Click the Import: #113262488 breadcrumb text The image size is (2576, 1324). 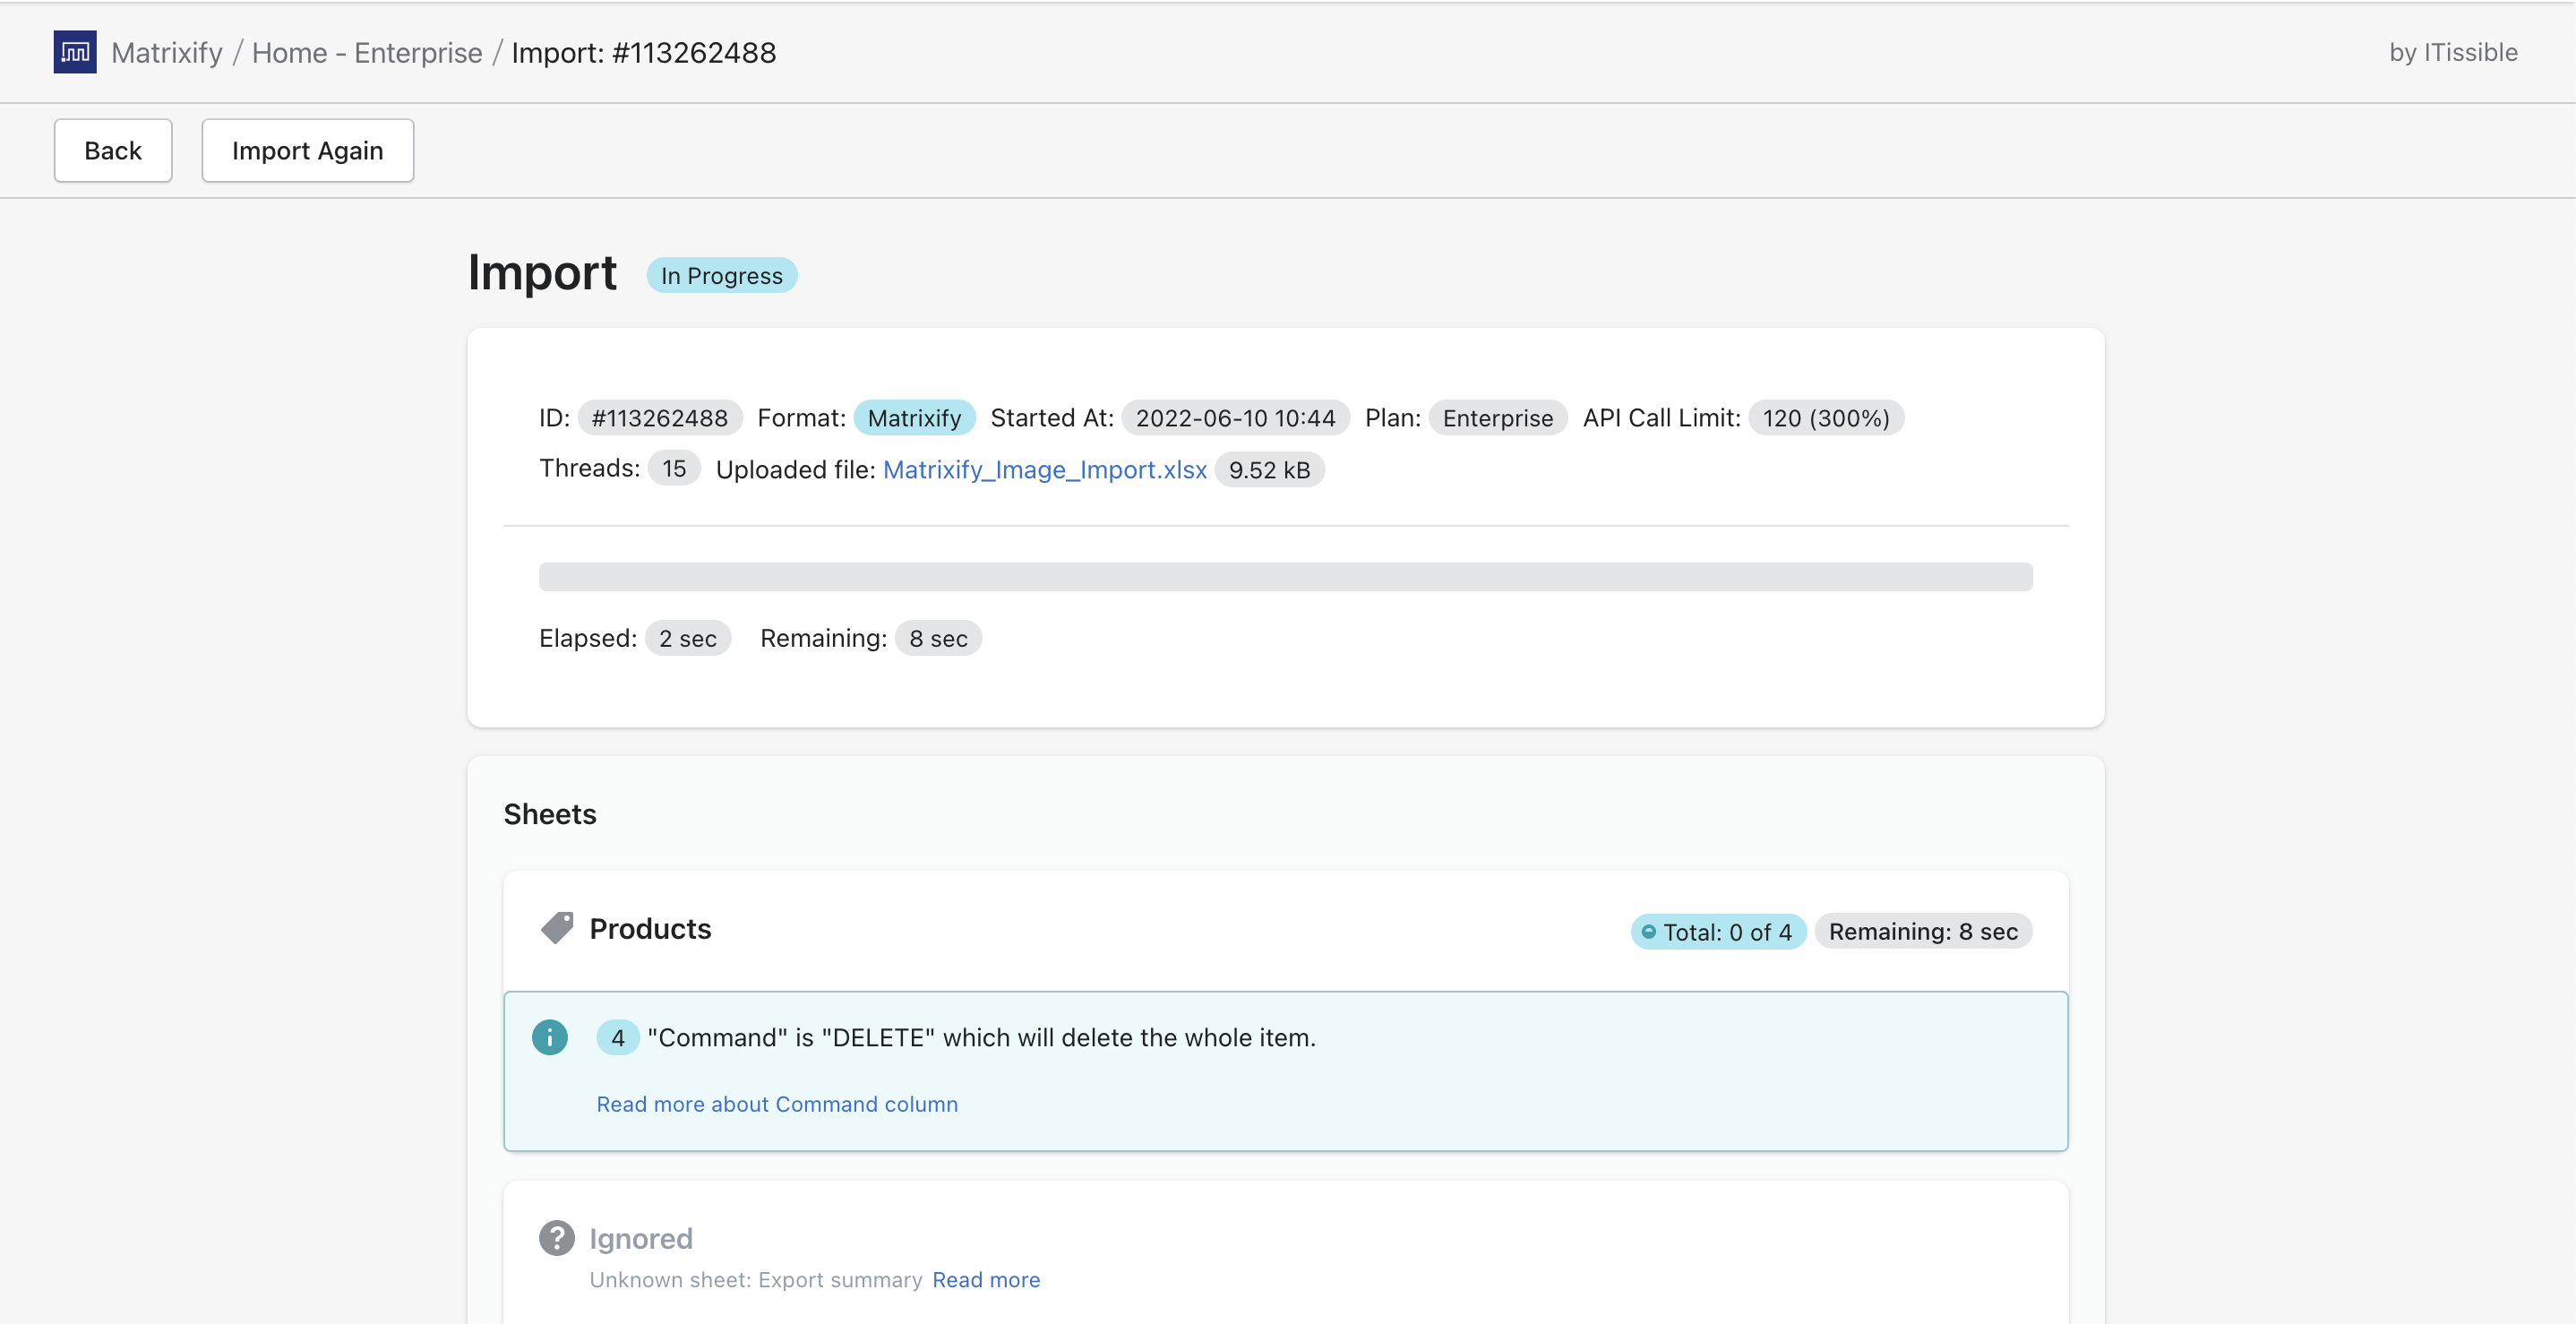[x=644, y=52]
